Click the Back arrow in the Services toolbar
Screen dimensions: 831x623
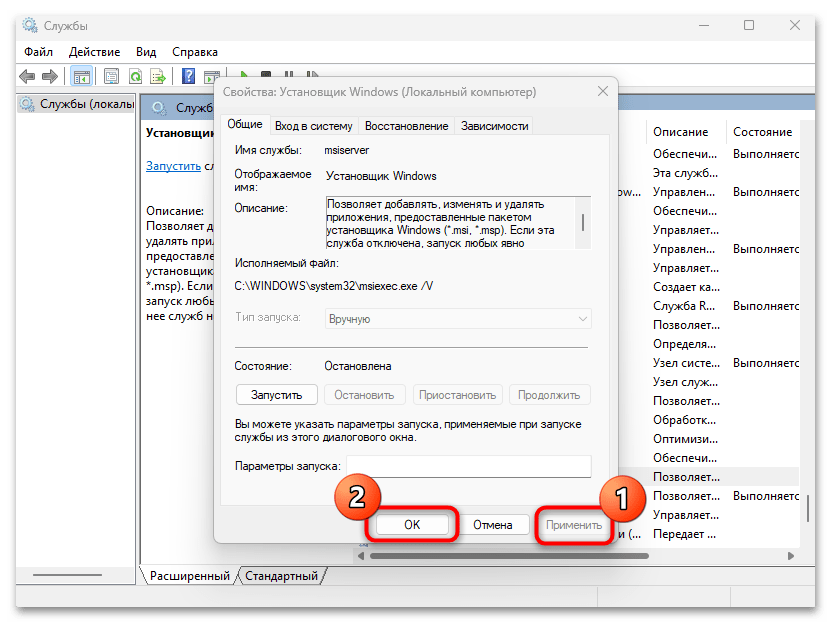click(x=27, y=77)
